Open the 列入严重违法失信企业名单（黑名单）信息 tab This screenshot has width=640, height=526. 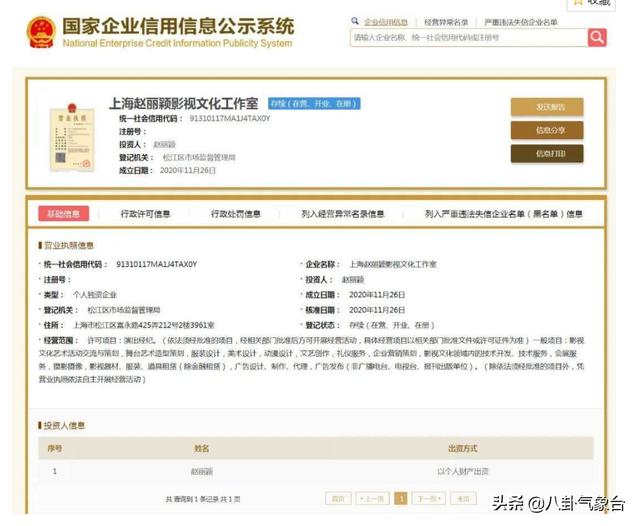(x=504, y=214)
